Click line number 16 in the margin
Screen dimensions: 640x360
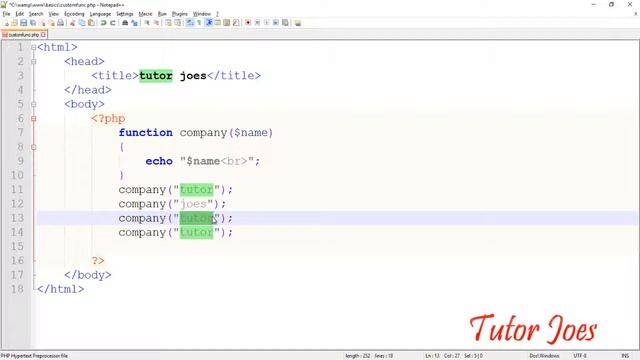pos(17,260)
